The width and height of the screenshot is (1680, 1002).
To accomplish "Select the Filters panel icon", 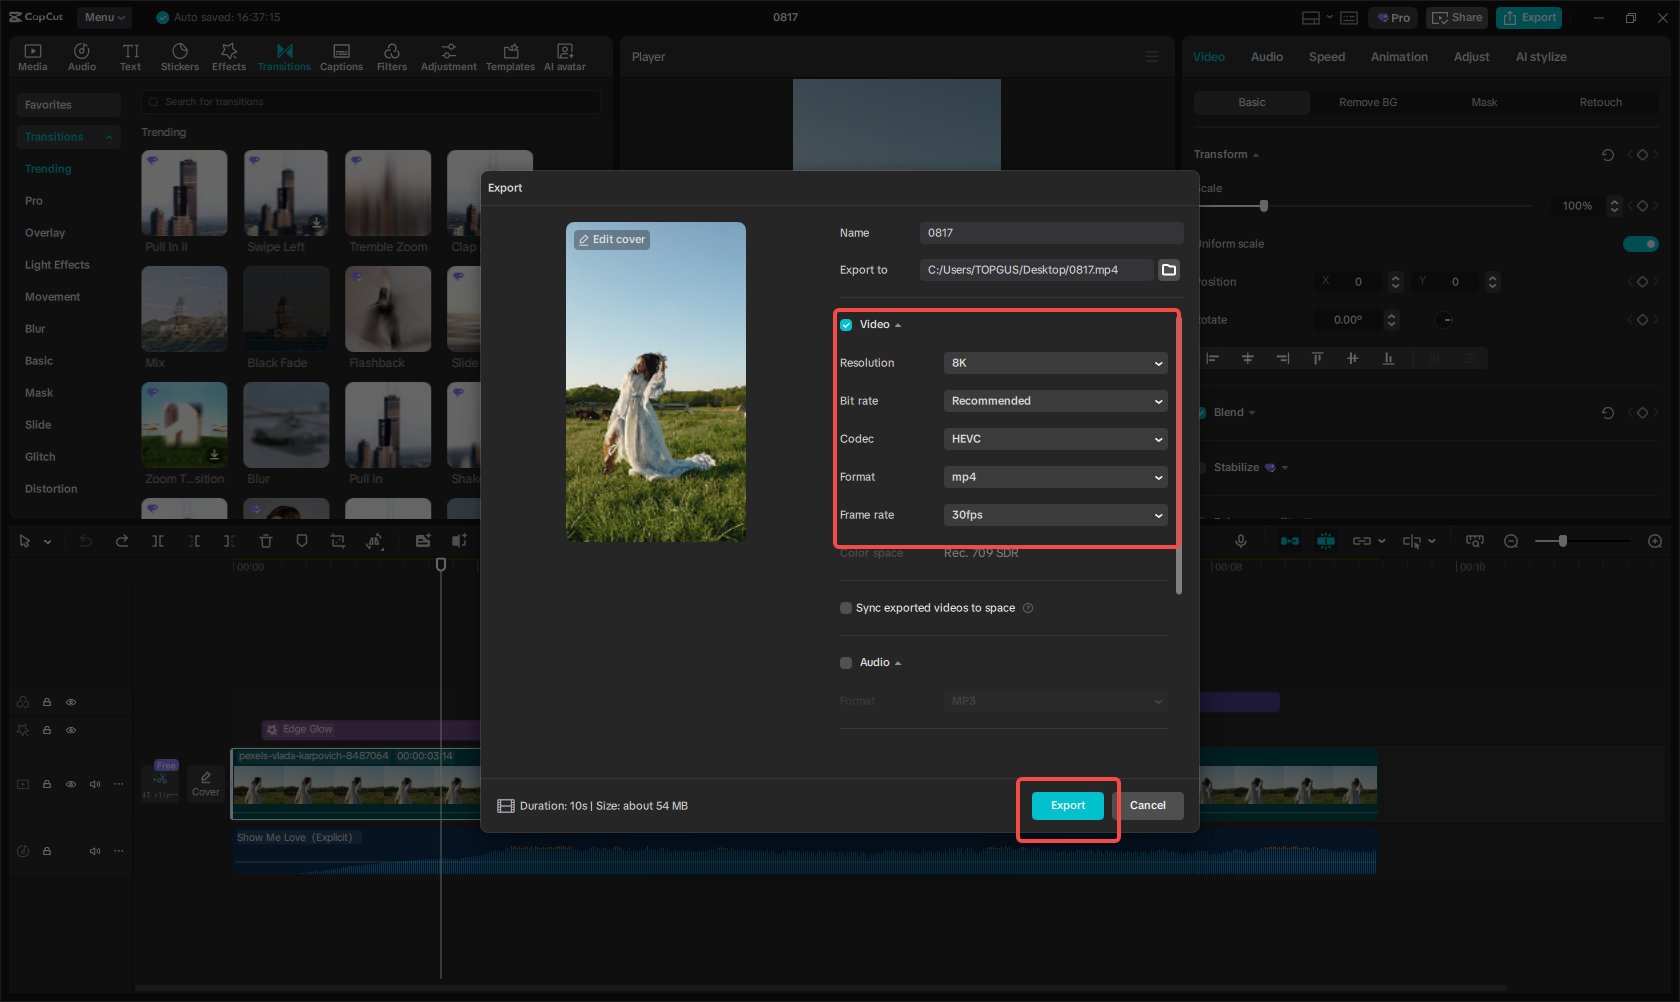I will [391, 56].
